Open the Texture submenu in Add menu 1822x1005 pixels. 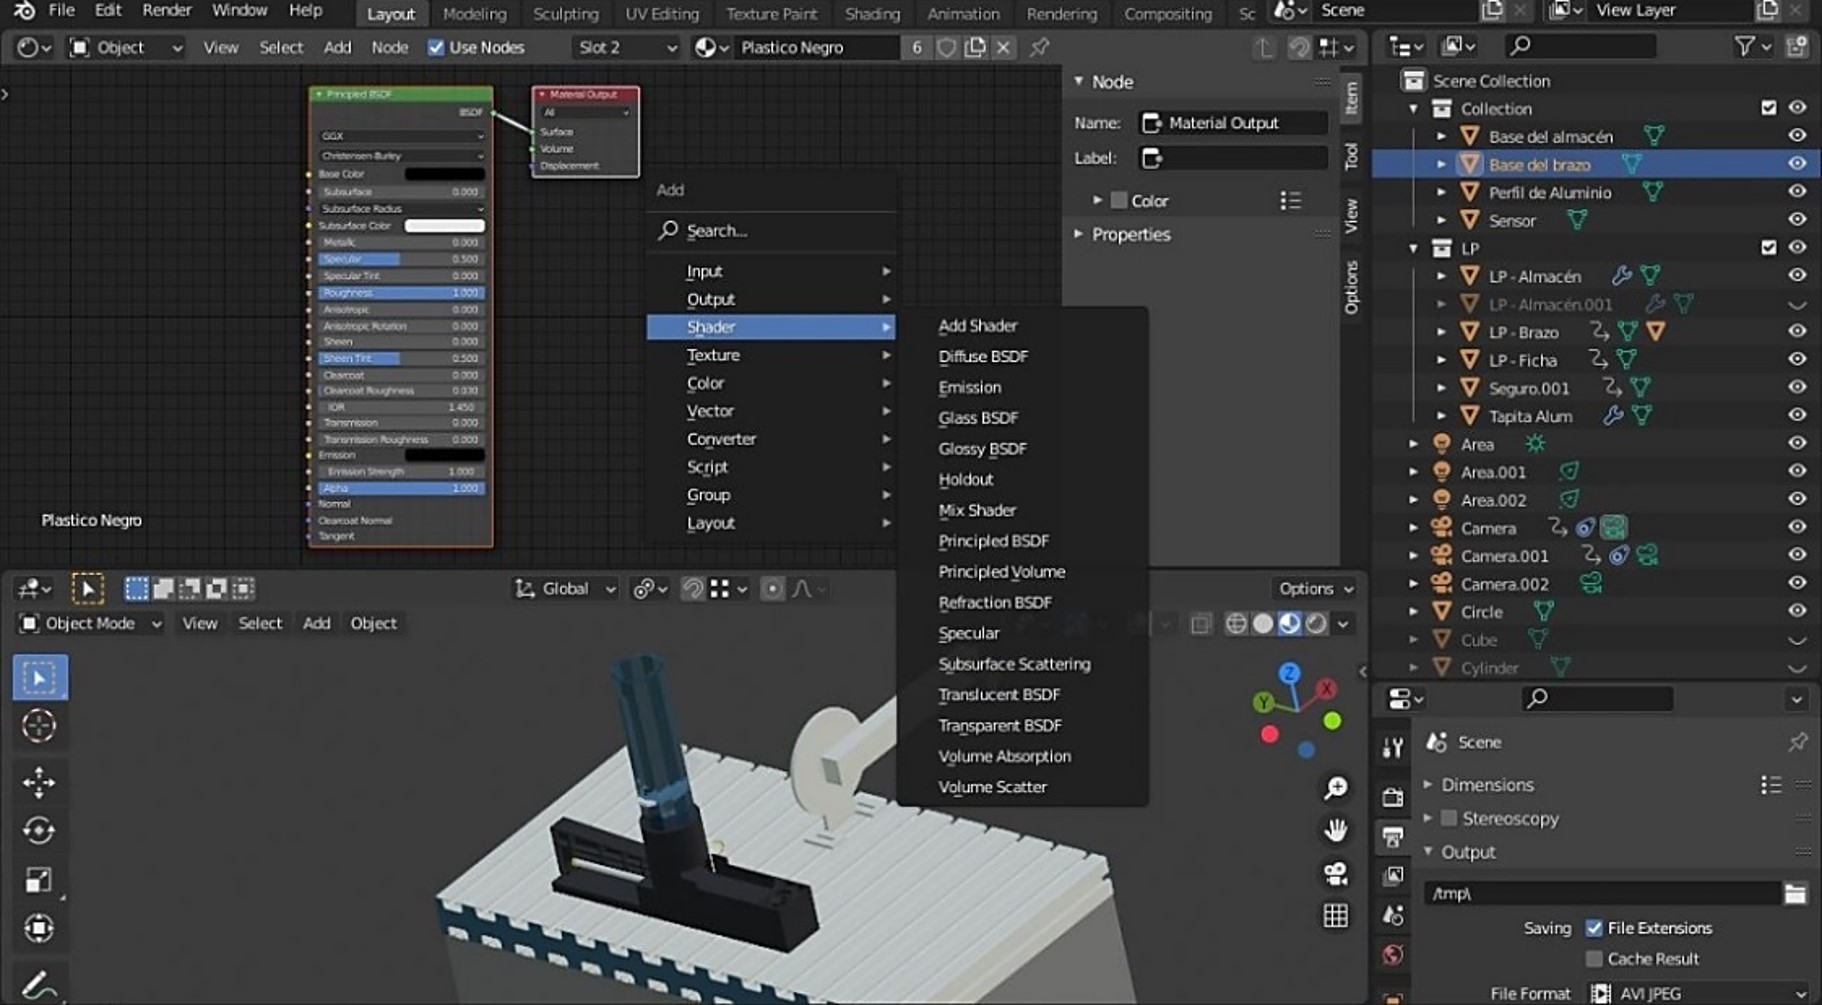(x=771, y=355)
